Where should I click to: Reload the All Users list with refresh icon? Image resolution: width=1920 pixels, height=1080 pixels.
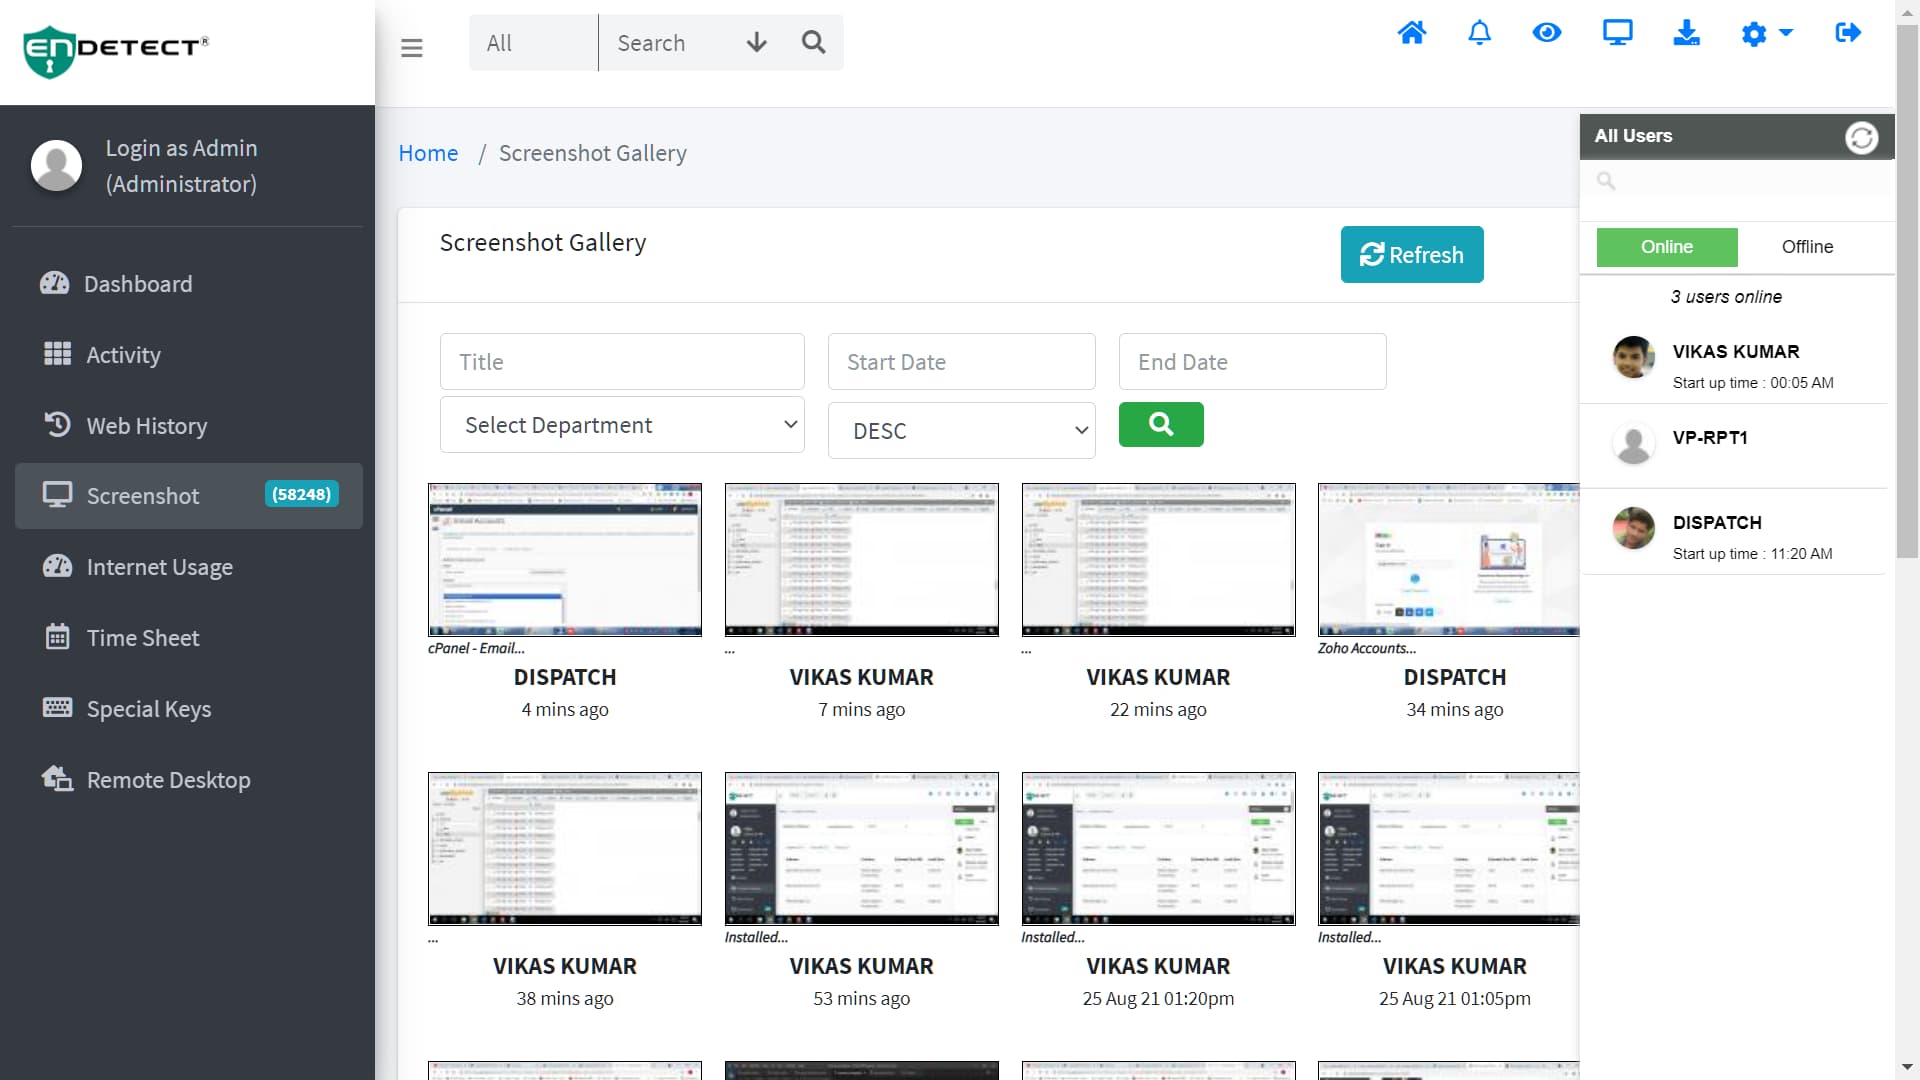click(x=1862, y=138)
